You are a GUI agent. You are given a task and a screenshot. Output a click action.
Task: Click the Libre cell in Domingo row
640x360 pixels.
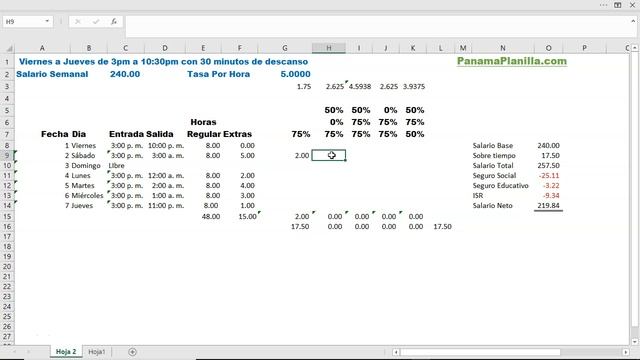tap(116, 166)
